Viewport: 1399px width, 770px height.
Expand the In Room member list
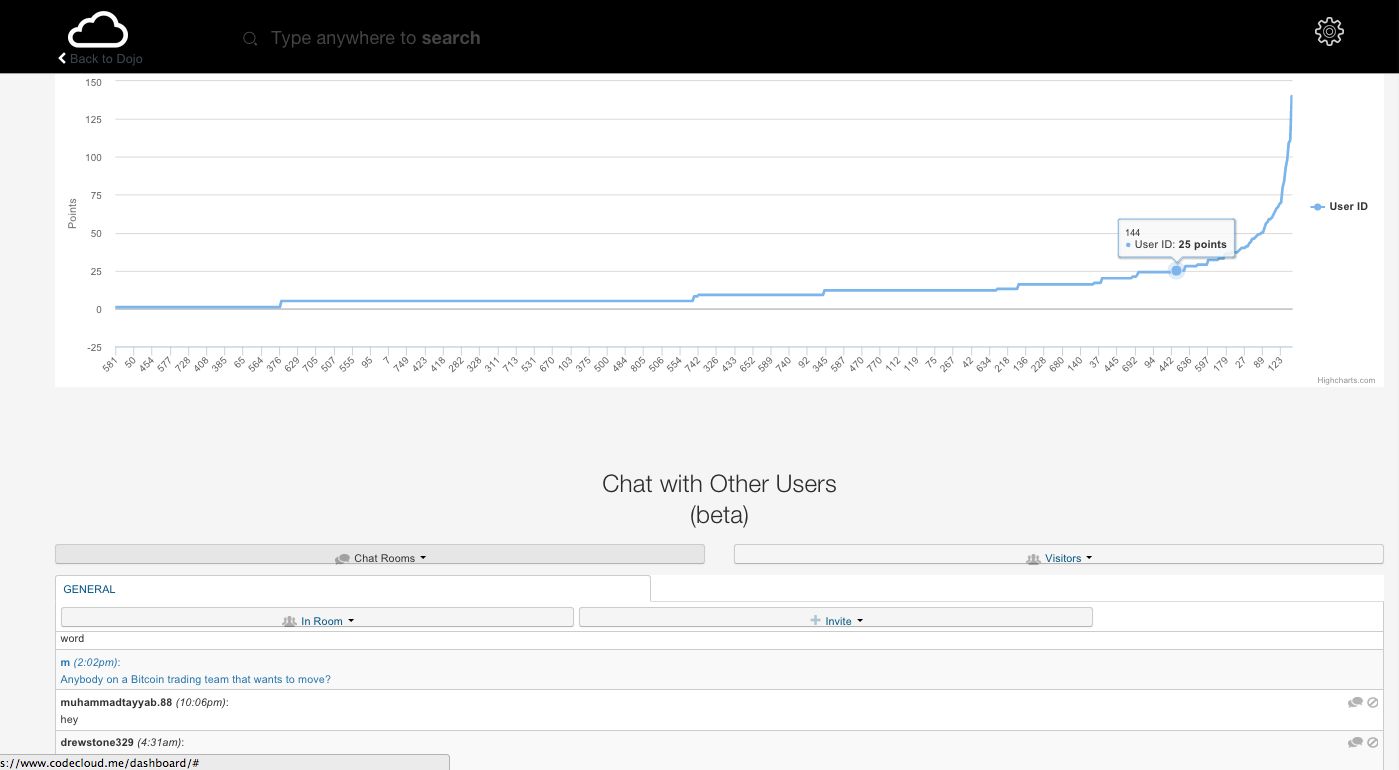[x=320, y=620]
